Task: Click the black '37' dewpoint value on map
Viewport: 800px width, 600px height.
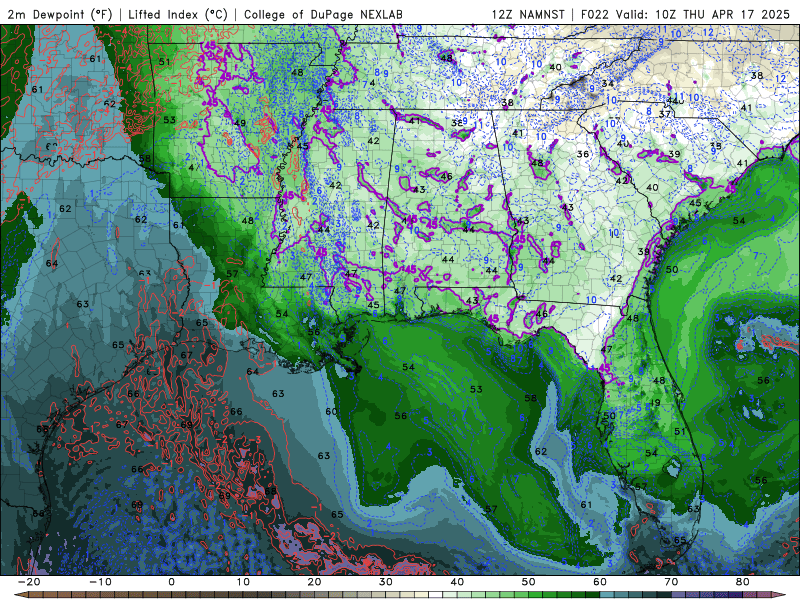Action: pos(664,114)
